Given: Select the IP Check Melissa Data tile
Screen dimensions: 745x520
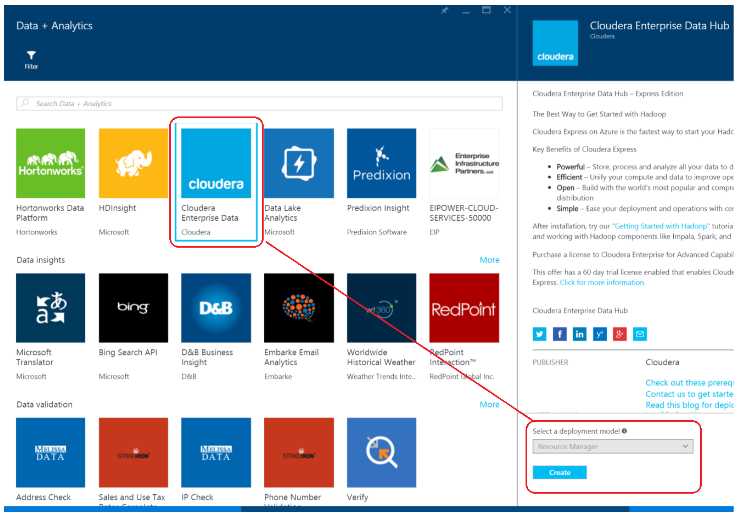Looking at the screenshot, I should pos(216,453).
